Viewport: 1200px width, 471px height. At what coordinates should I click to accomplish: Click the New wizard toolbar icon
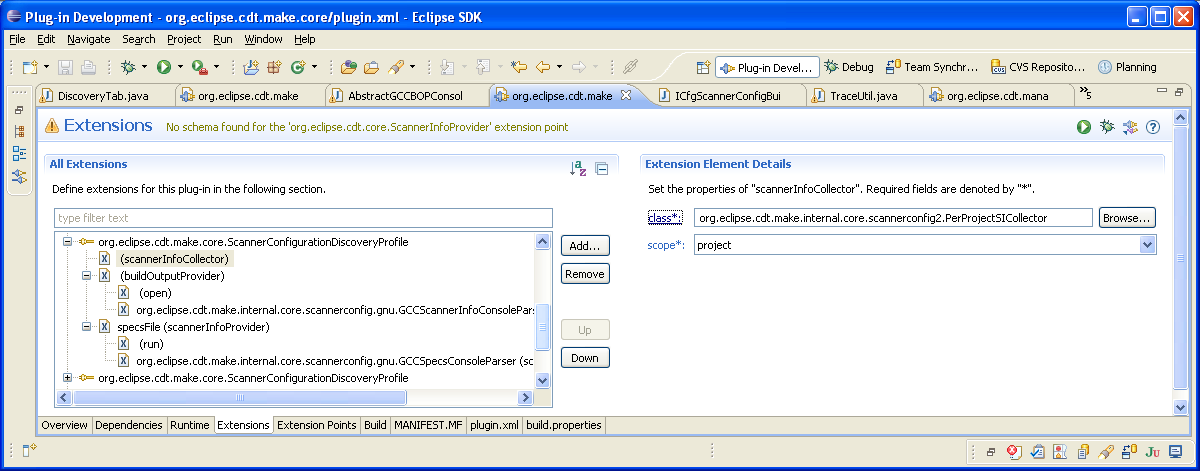30,67
